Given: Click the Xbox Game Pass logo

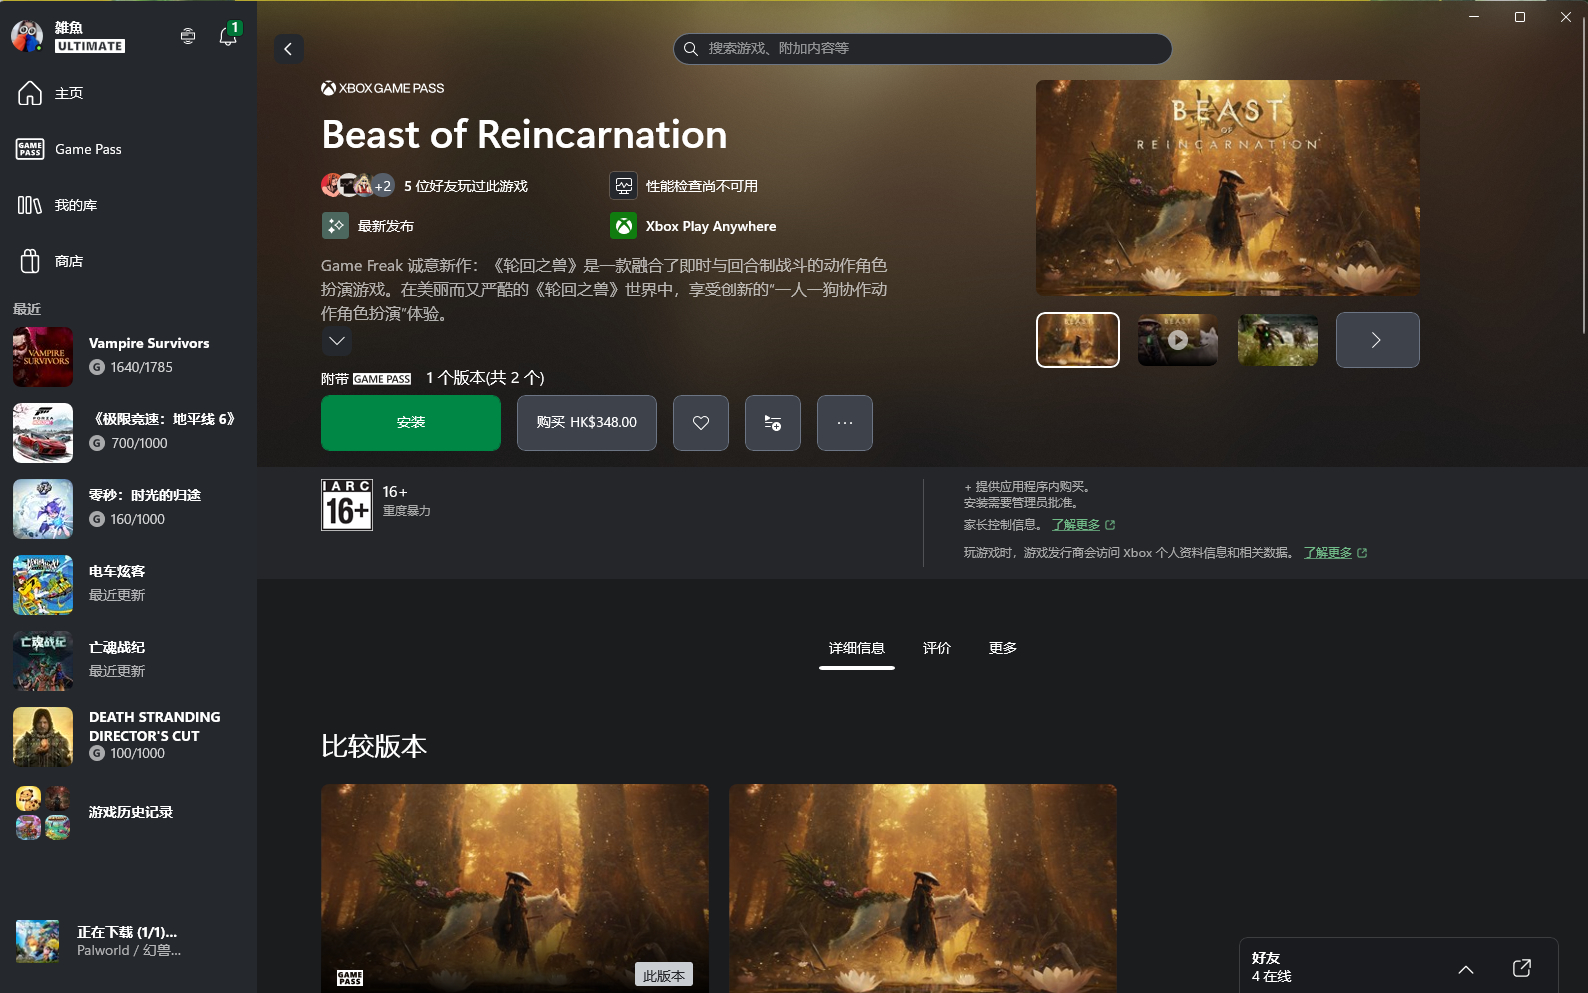Looking at the screenshot, I should 383,88.
